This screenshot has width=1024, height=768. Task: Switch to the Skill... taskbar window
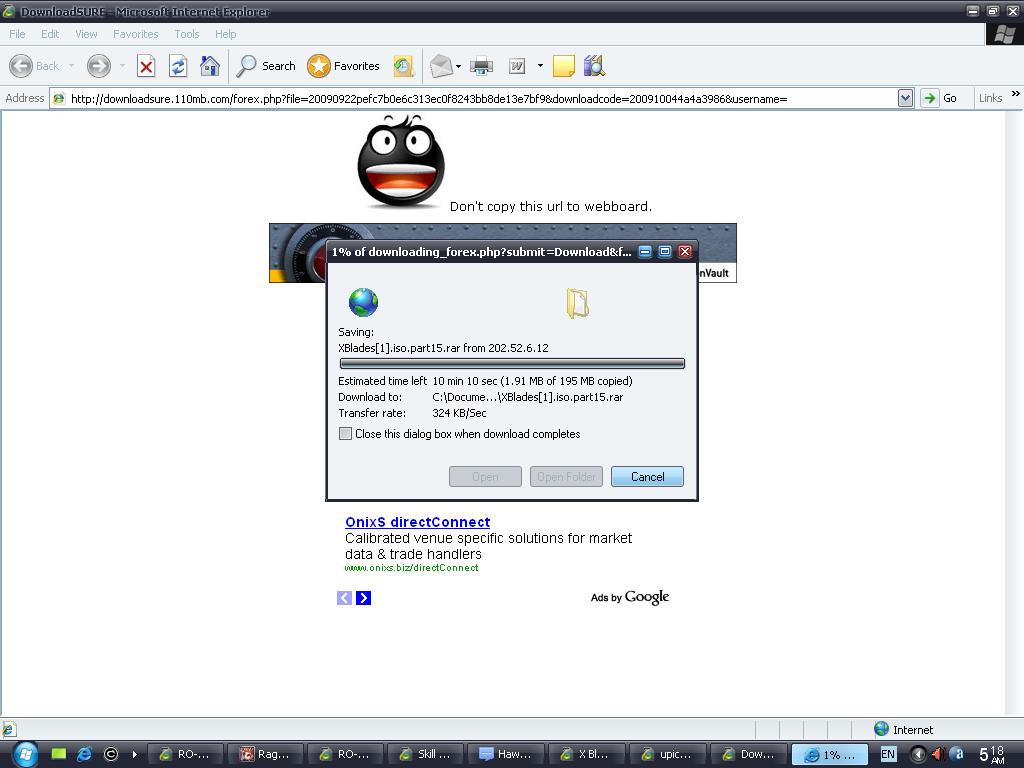tap(425, 754)
